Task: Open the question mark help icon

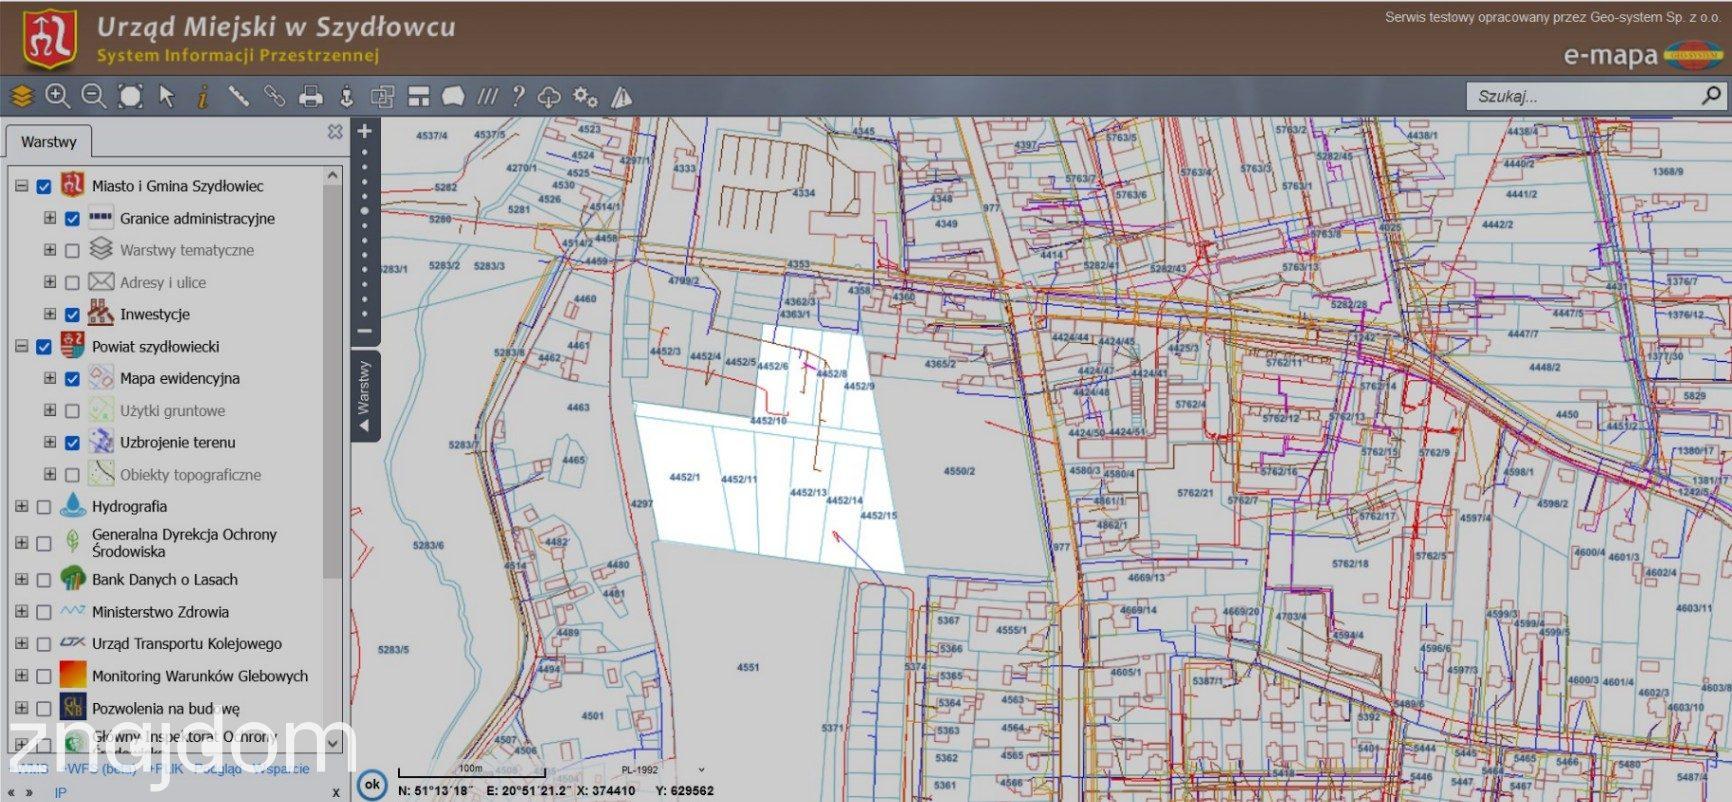Action: 517,96
